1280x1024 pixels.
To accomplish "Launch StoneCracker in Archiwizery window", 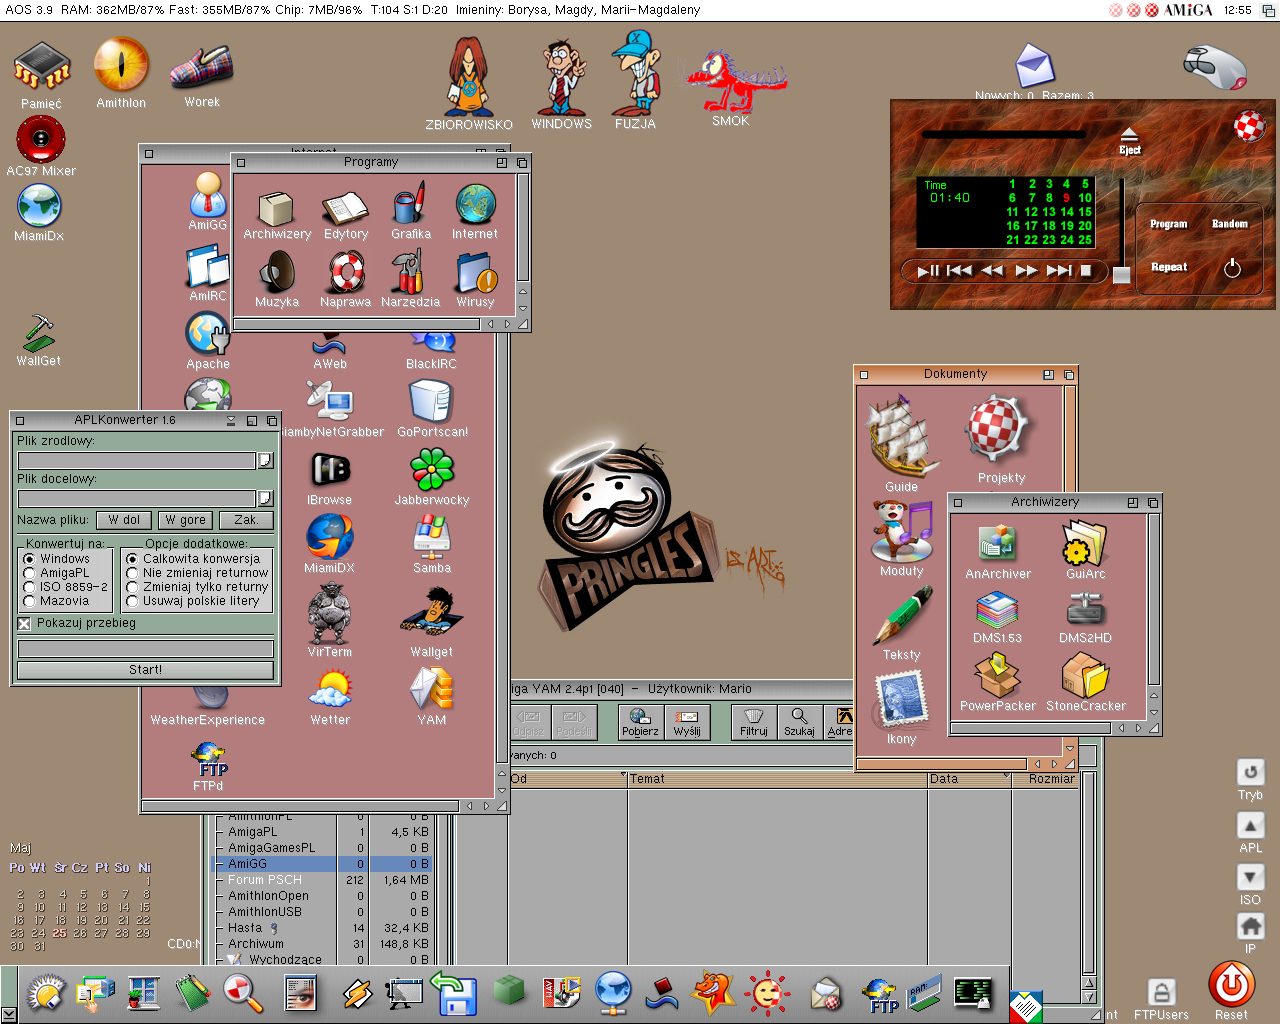I will (1085, 675).
